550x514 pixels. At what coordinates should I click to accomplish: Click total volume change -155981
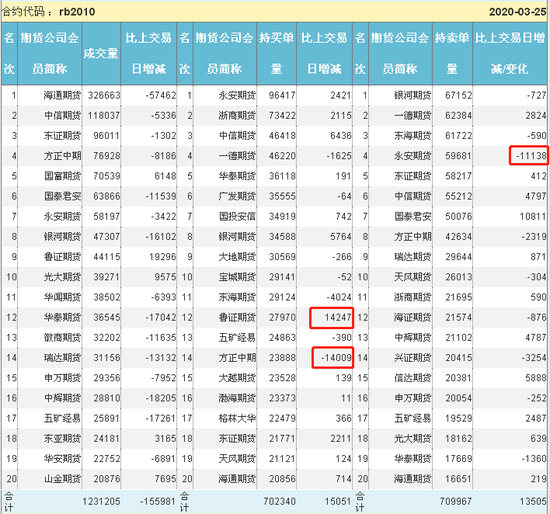click(158, 502)
